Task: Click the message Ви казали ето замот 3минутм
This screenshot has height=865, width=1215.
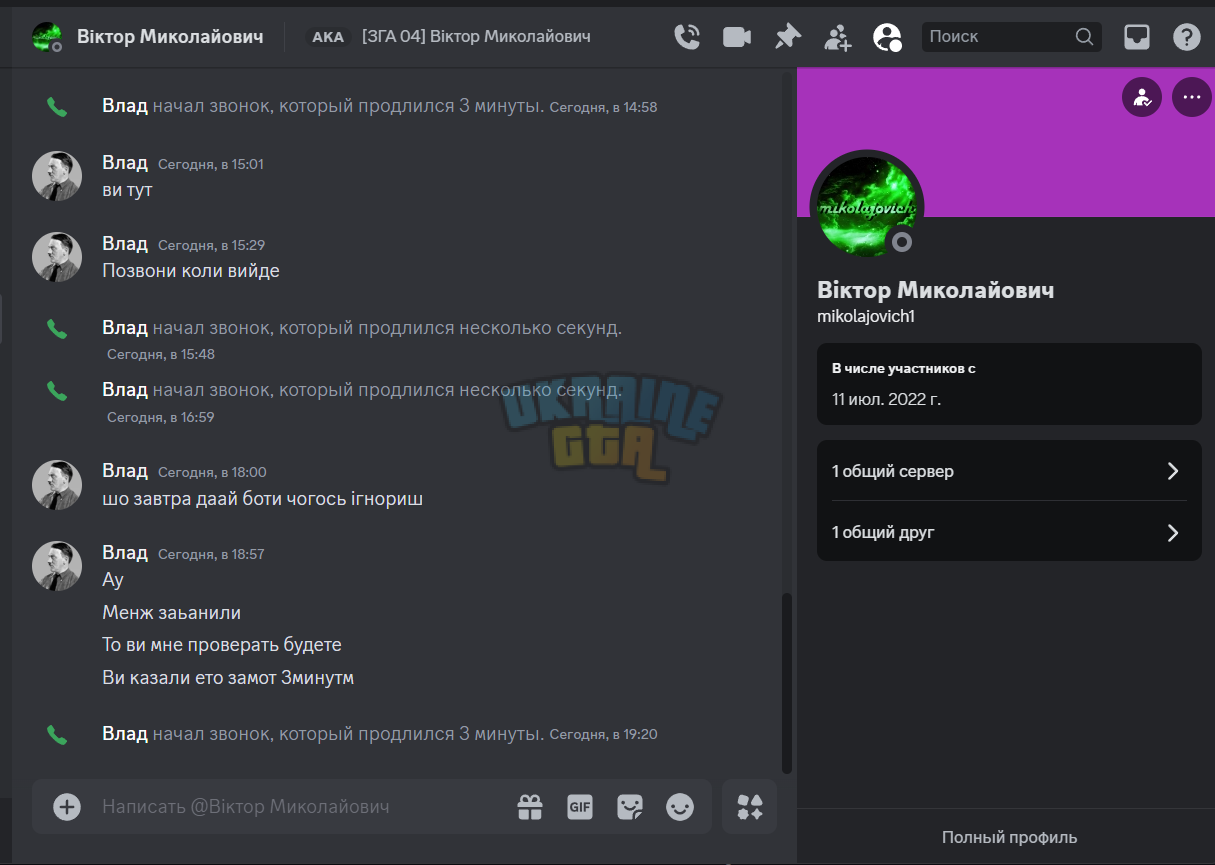Action: point(228,678)
